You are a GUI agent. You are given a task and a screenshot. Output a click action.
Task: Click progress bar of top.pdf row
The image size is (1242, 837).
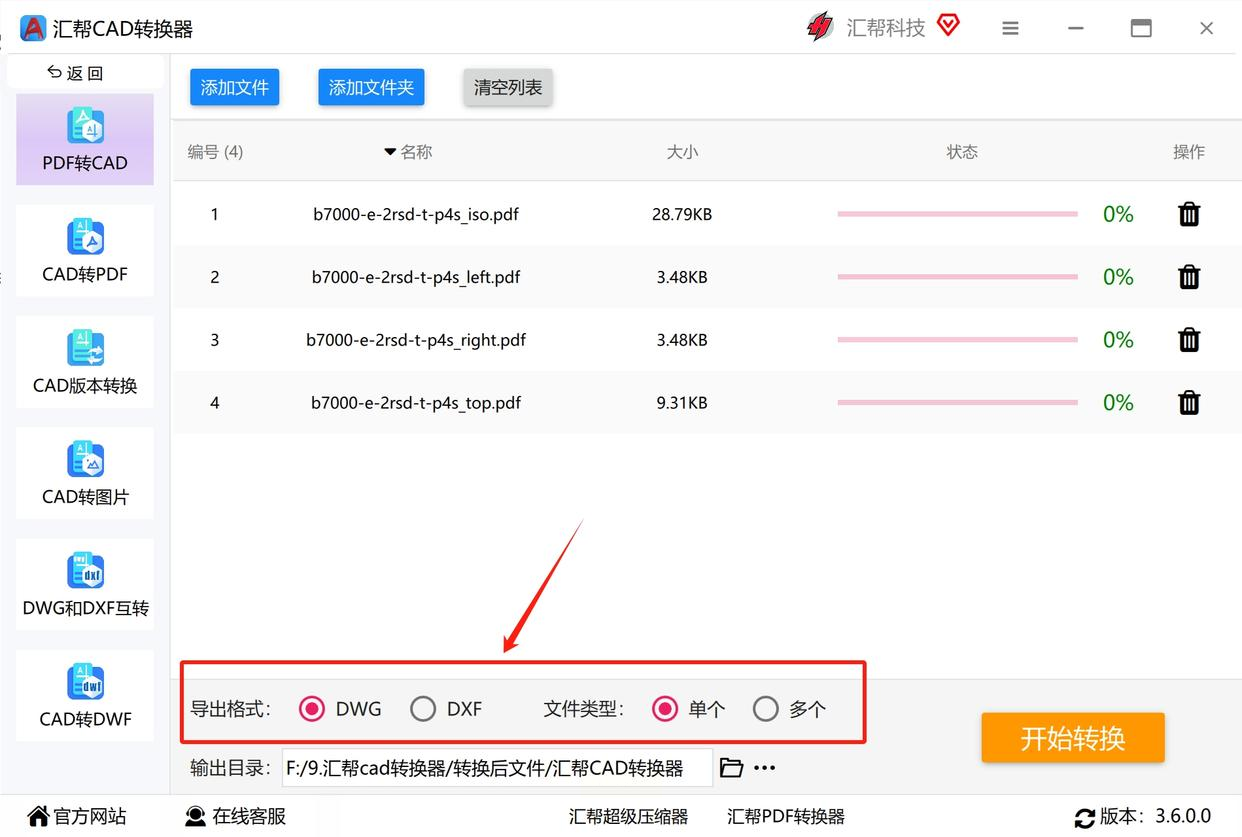[x=957, y=403]
